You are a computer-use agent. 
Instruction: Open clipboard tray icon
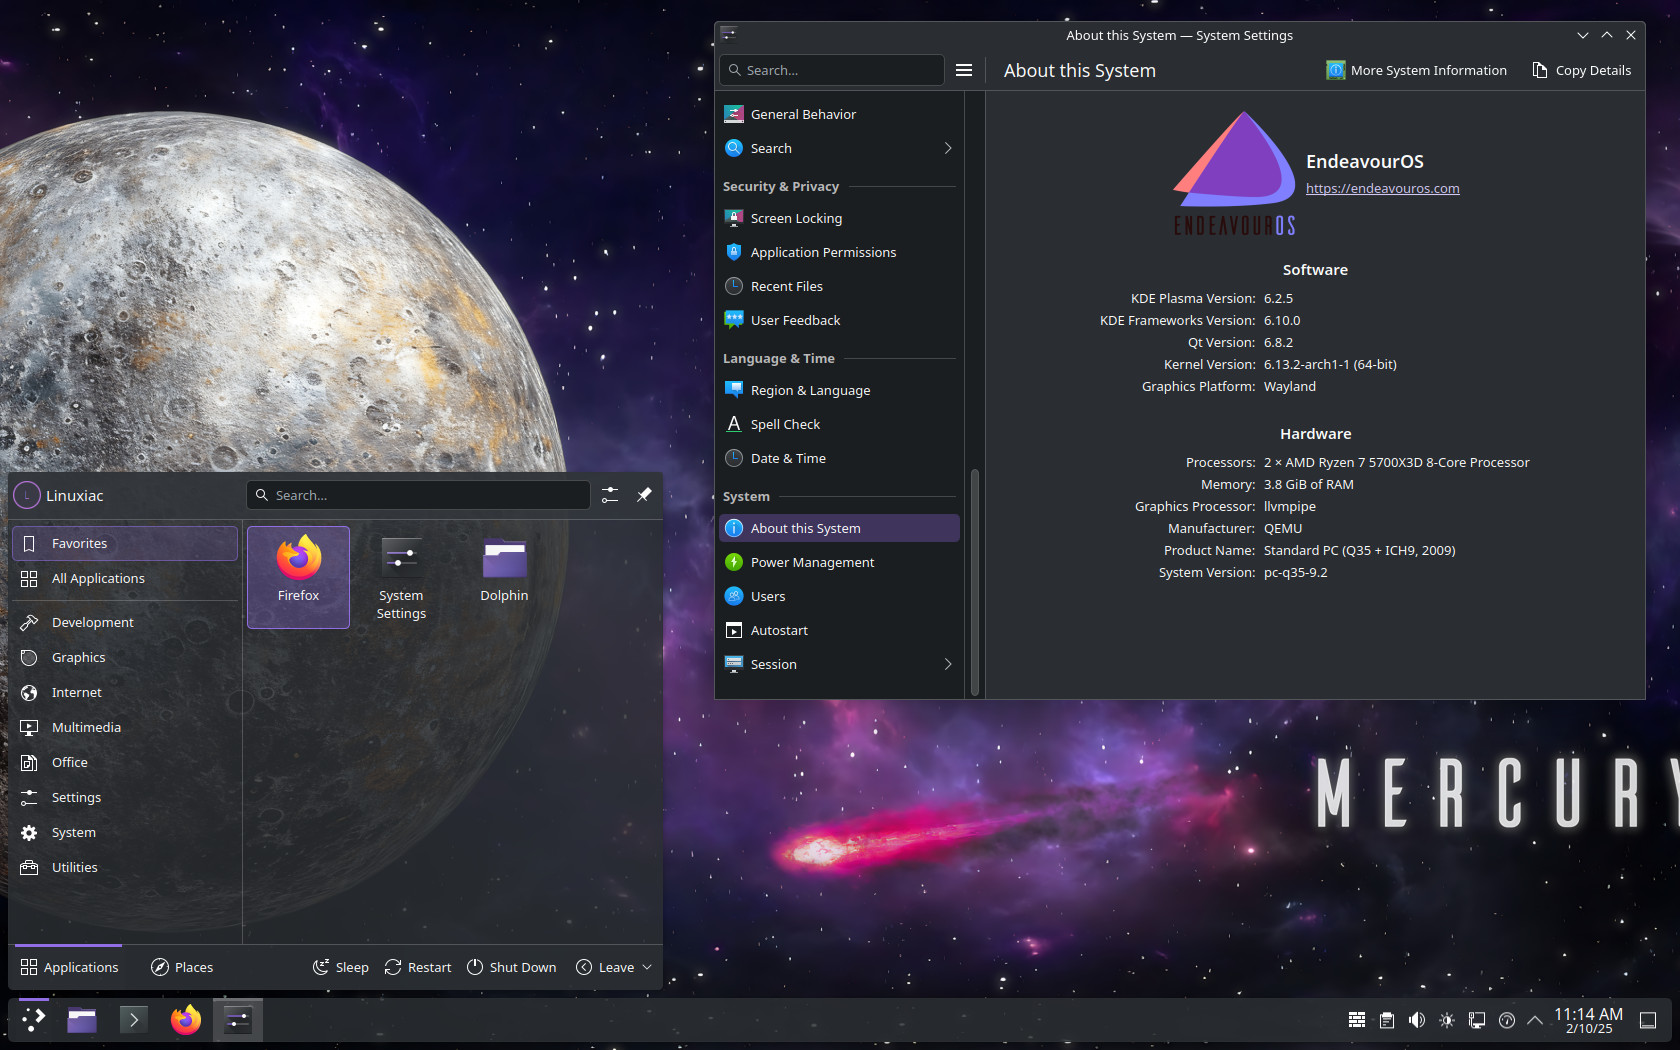(x=1387, y=1020)
